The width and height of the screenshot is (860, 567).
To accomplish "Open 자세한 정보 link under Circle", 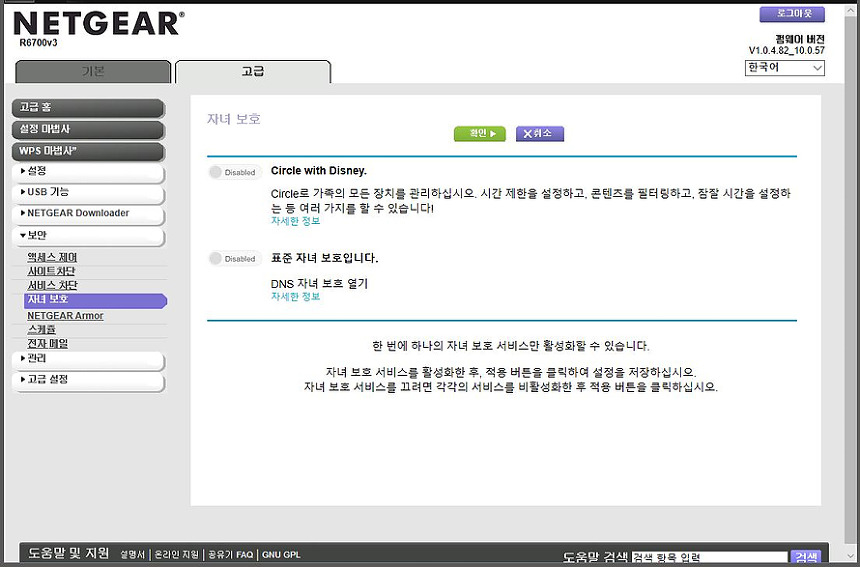I will 296,221.
